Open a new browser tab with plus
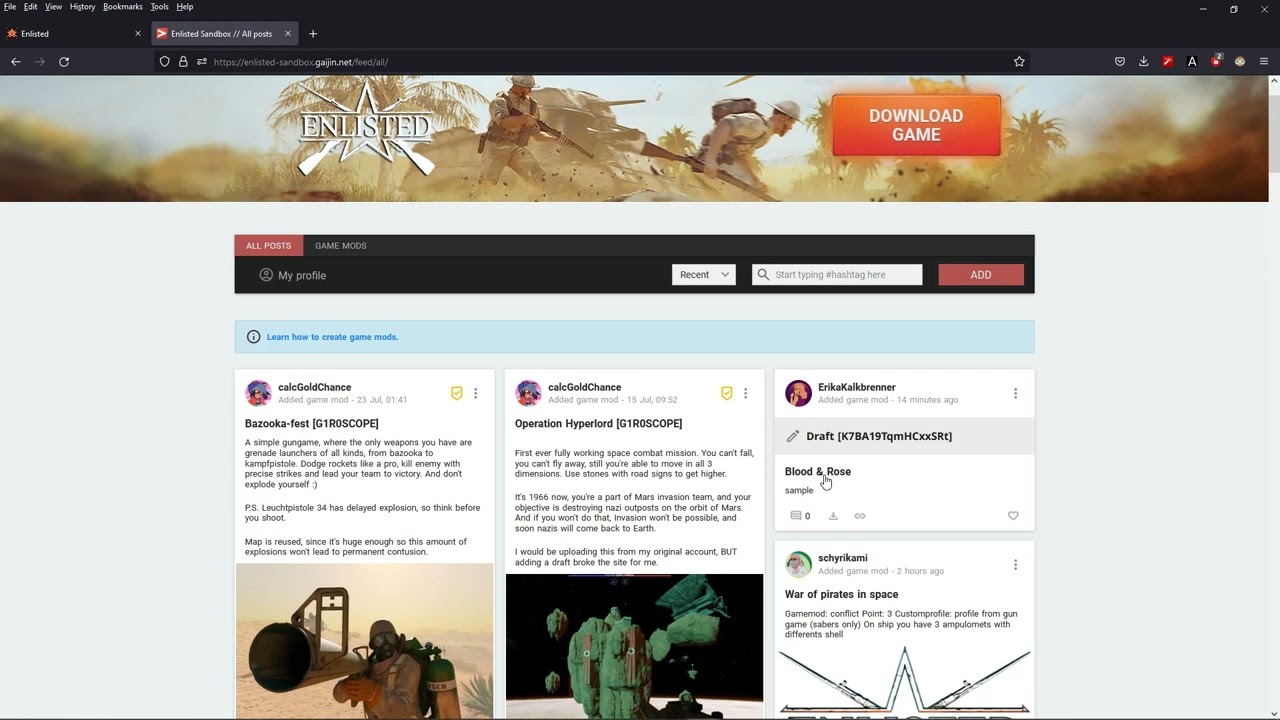Viewport: 1280px width, 720px height. tap(313, 34)
